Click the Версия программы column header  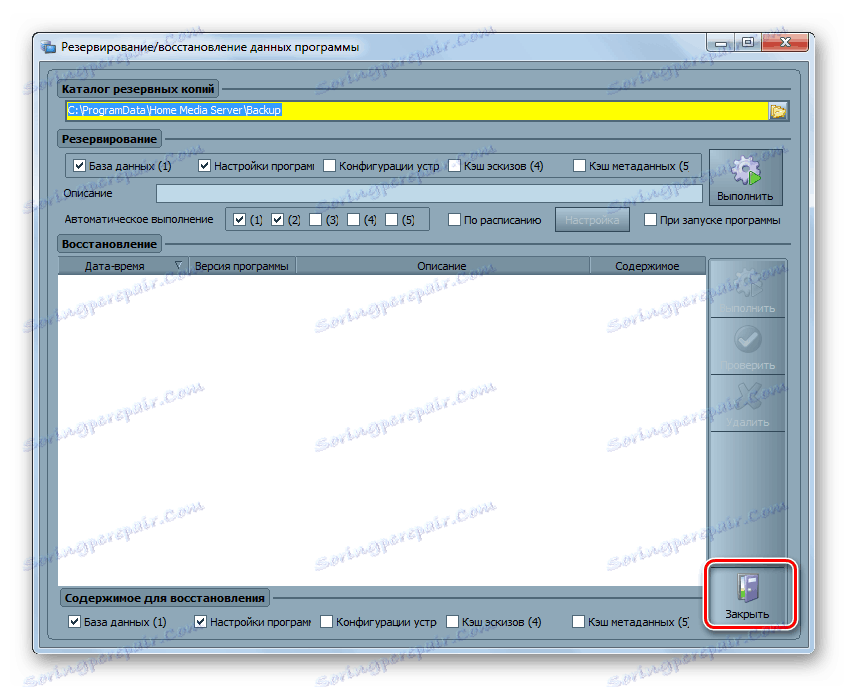pyautogui.click(x=242, y=266)
